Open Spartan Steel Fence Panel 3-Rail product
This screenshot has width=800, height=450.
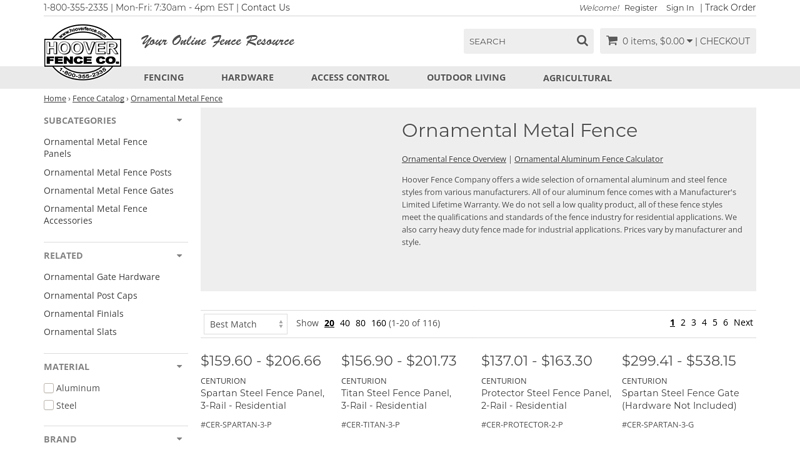click(x=262, y=399)
